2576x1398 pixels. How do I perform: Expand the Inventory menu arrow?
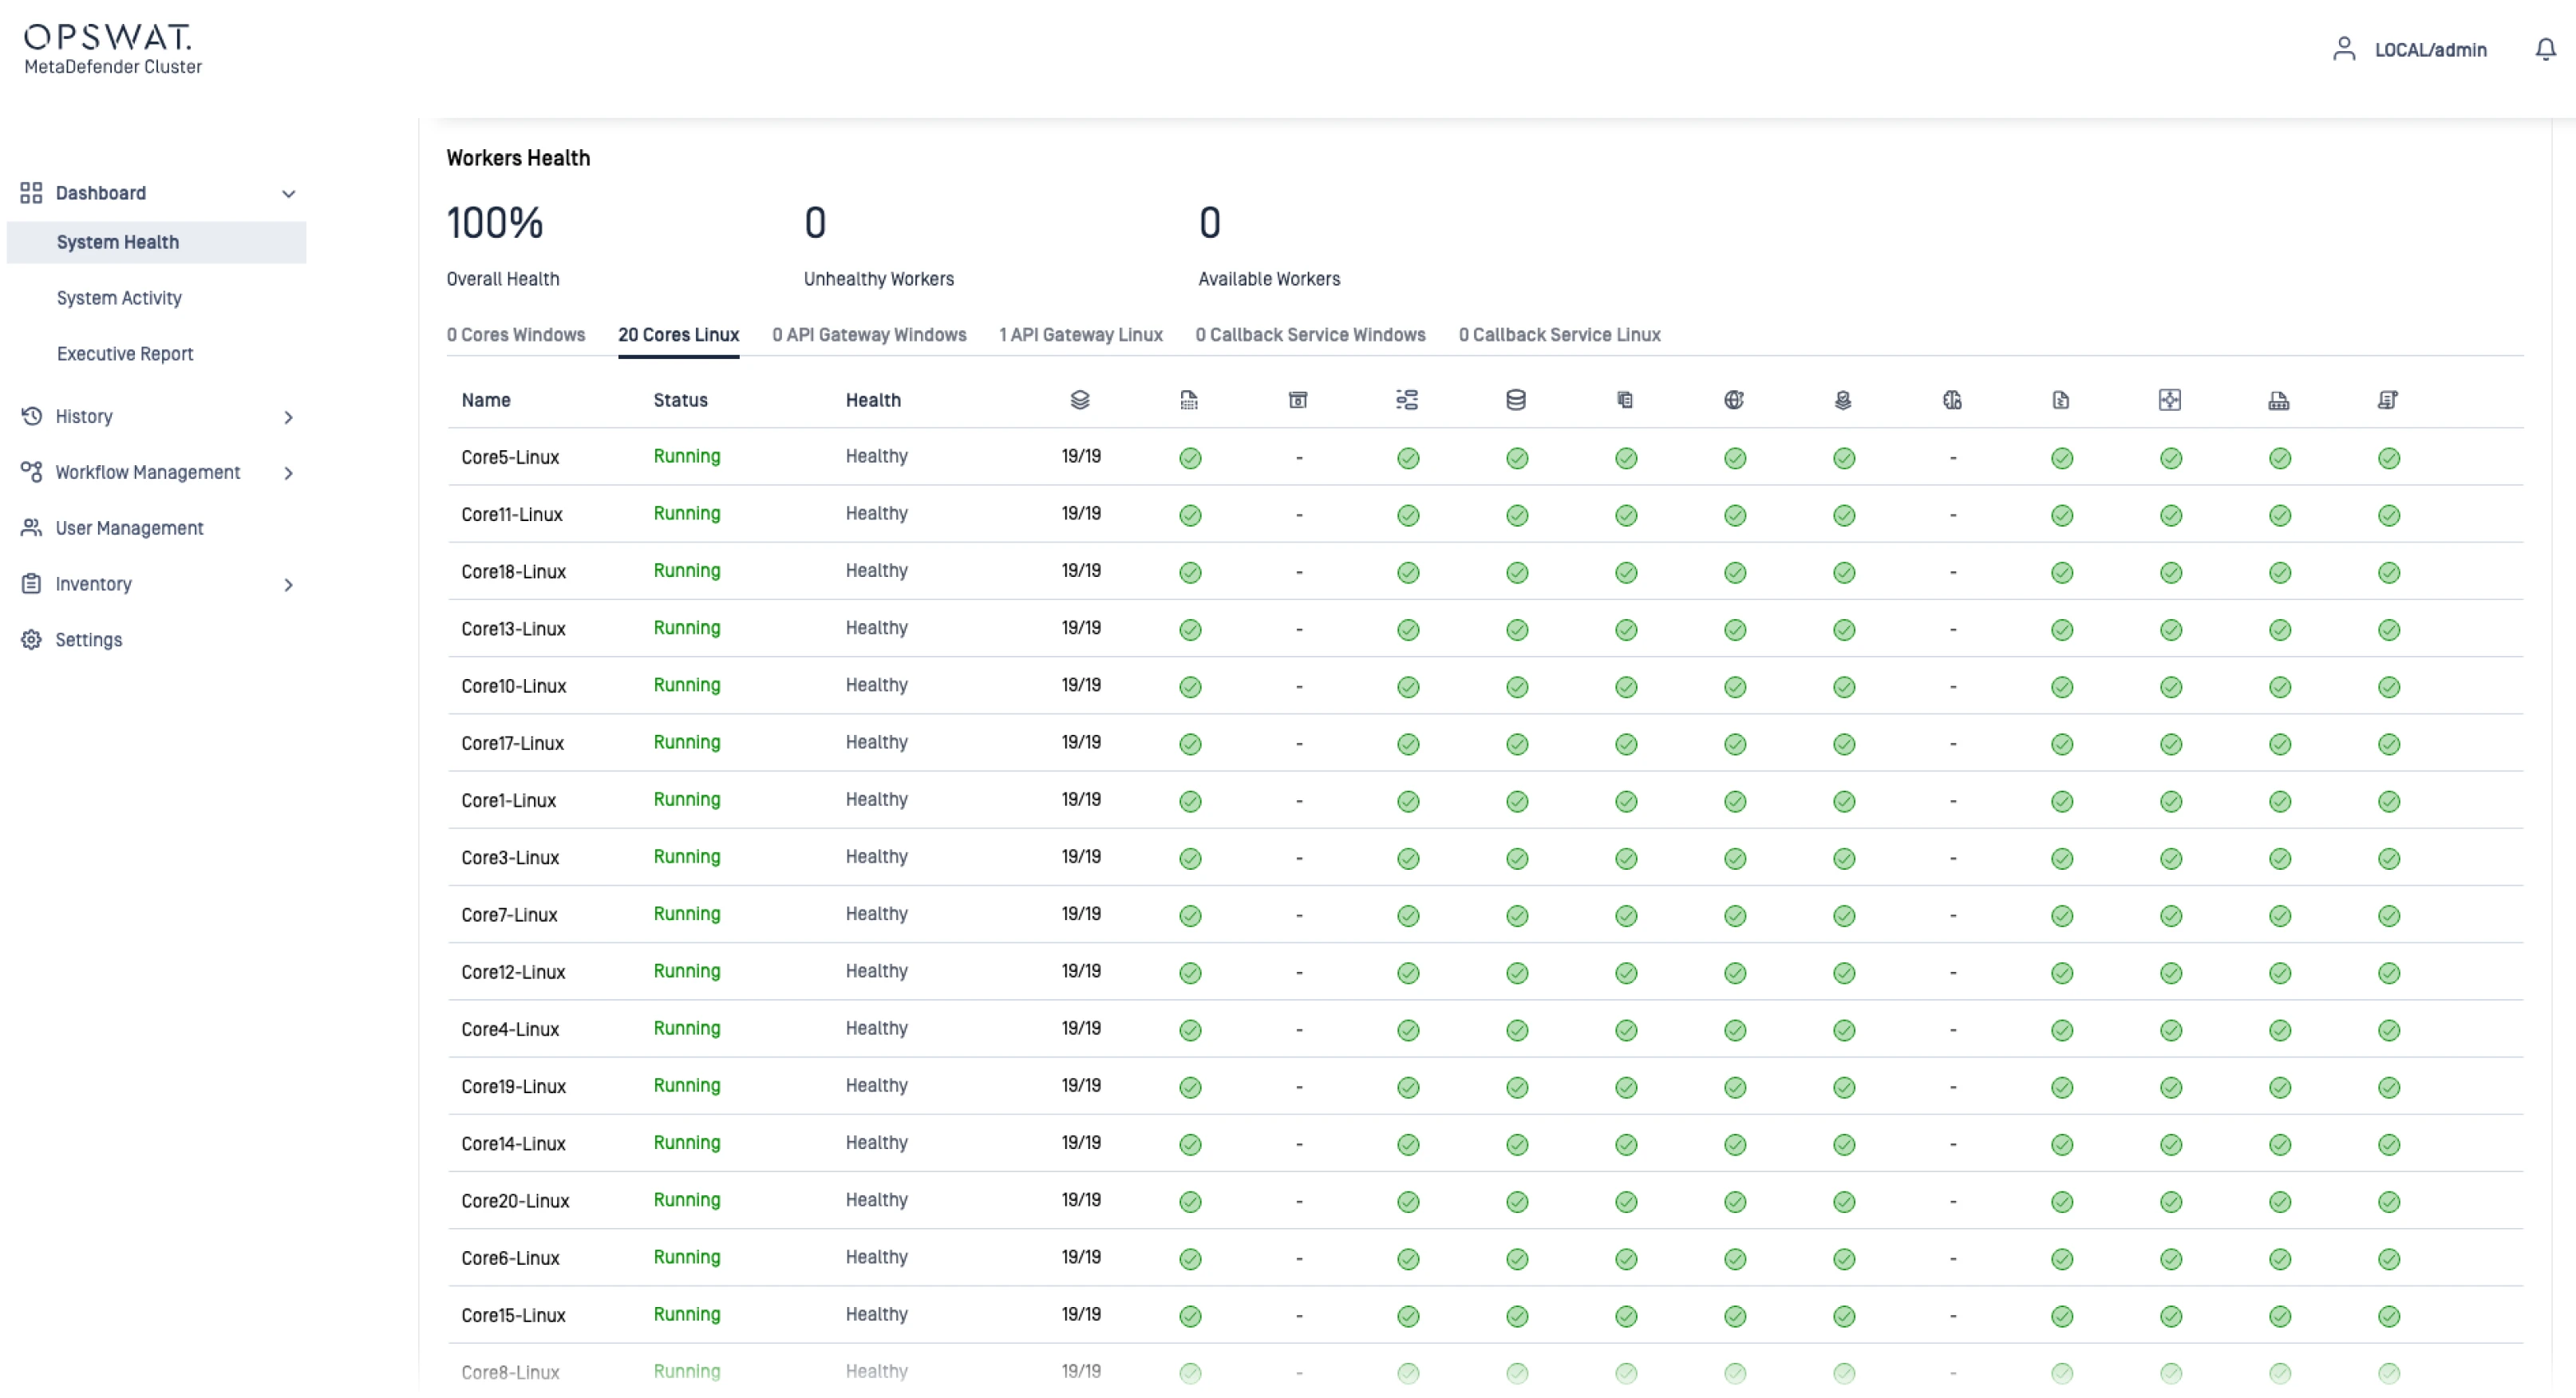[288, 585]
